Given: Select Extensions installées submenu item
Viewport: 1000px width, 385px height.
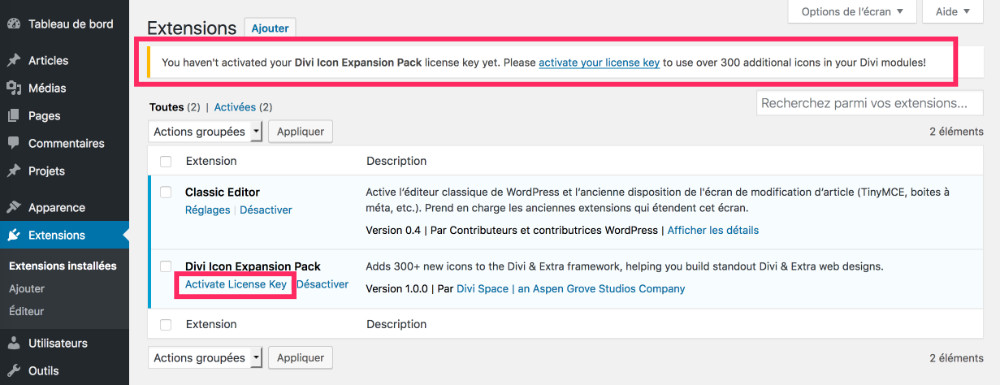Looking at the screenshot, I should [62, 266].
